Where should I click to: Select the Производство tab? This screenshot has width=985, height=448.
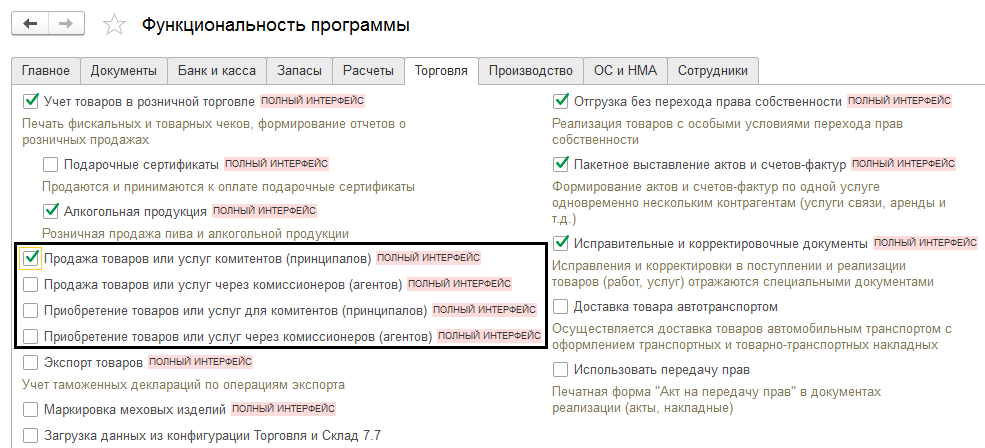coord(533,70)
